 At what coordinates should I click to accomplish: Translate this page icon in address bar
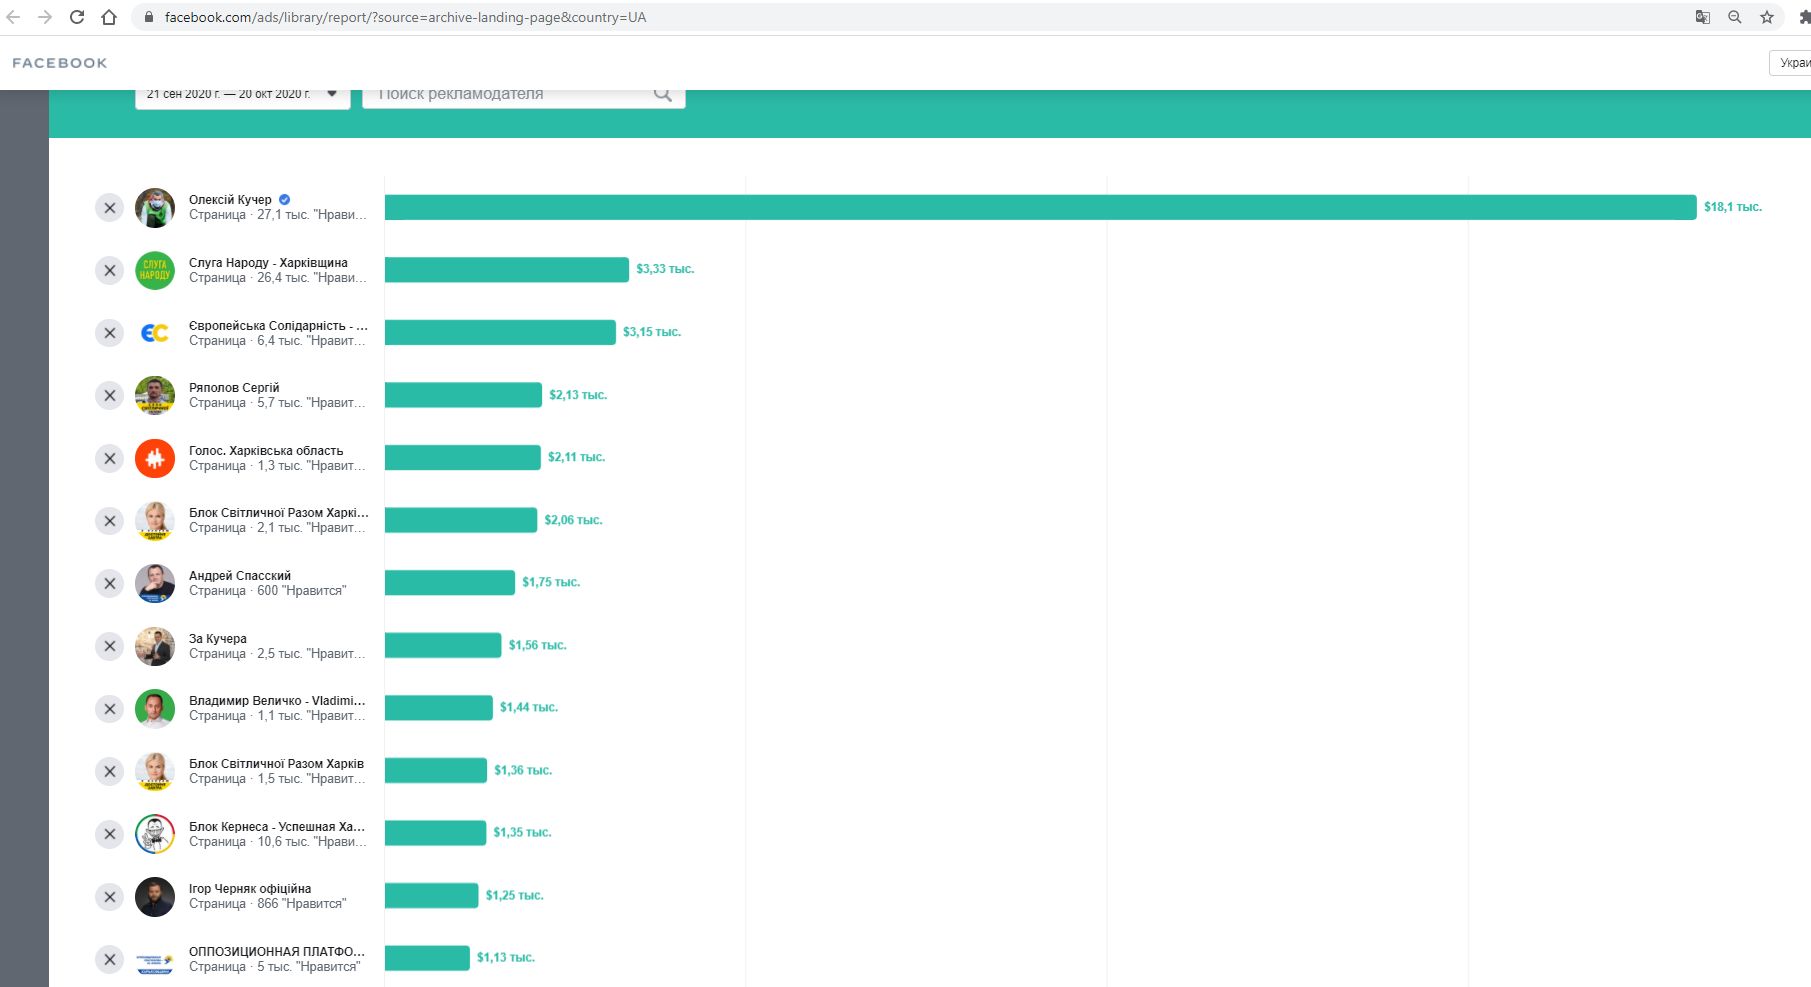coord(1703,17)
